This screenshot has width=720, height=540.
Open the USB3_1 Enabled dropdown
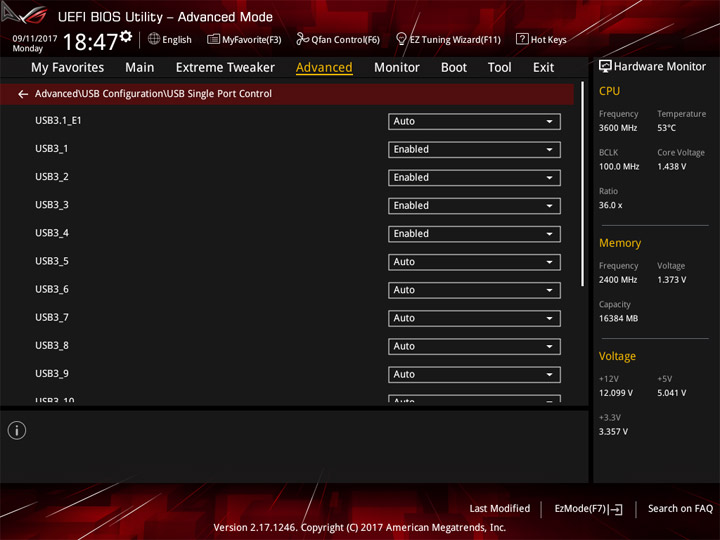click(x=474, y=150)
